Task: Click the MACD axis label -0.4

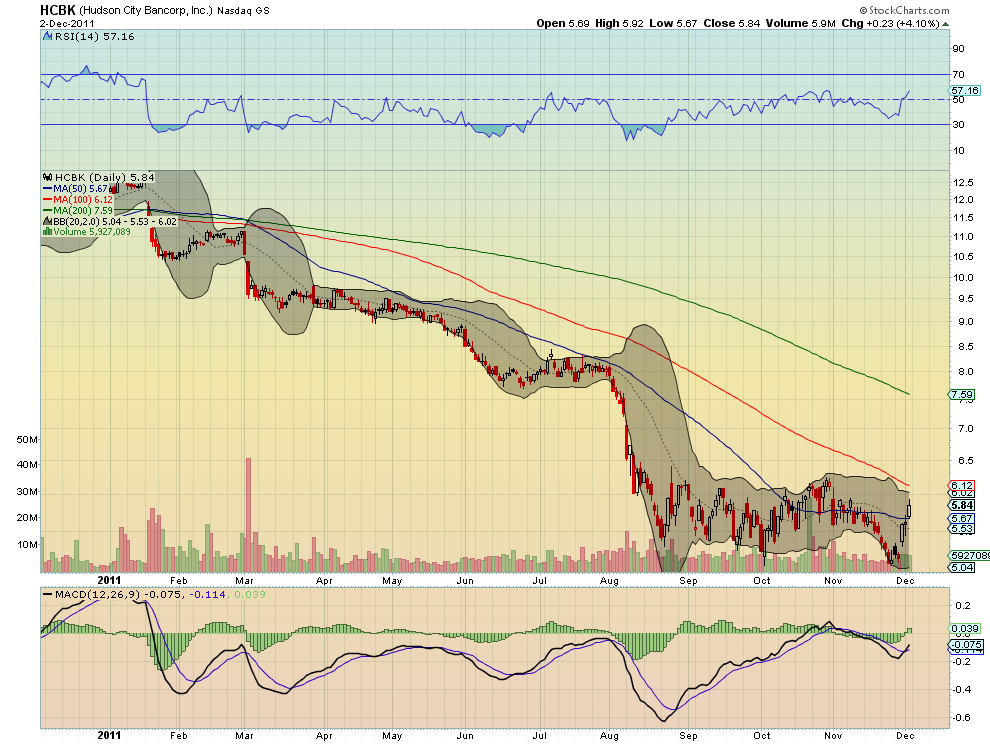Action: point(962,690)
